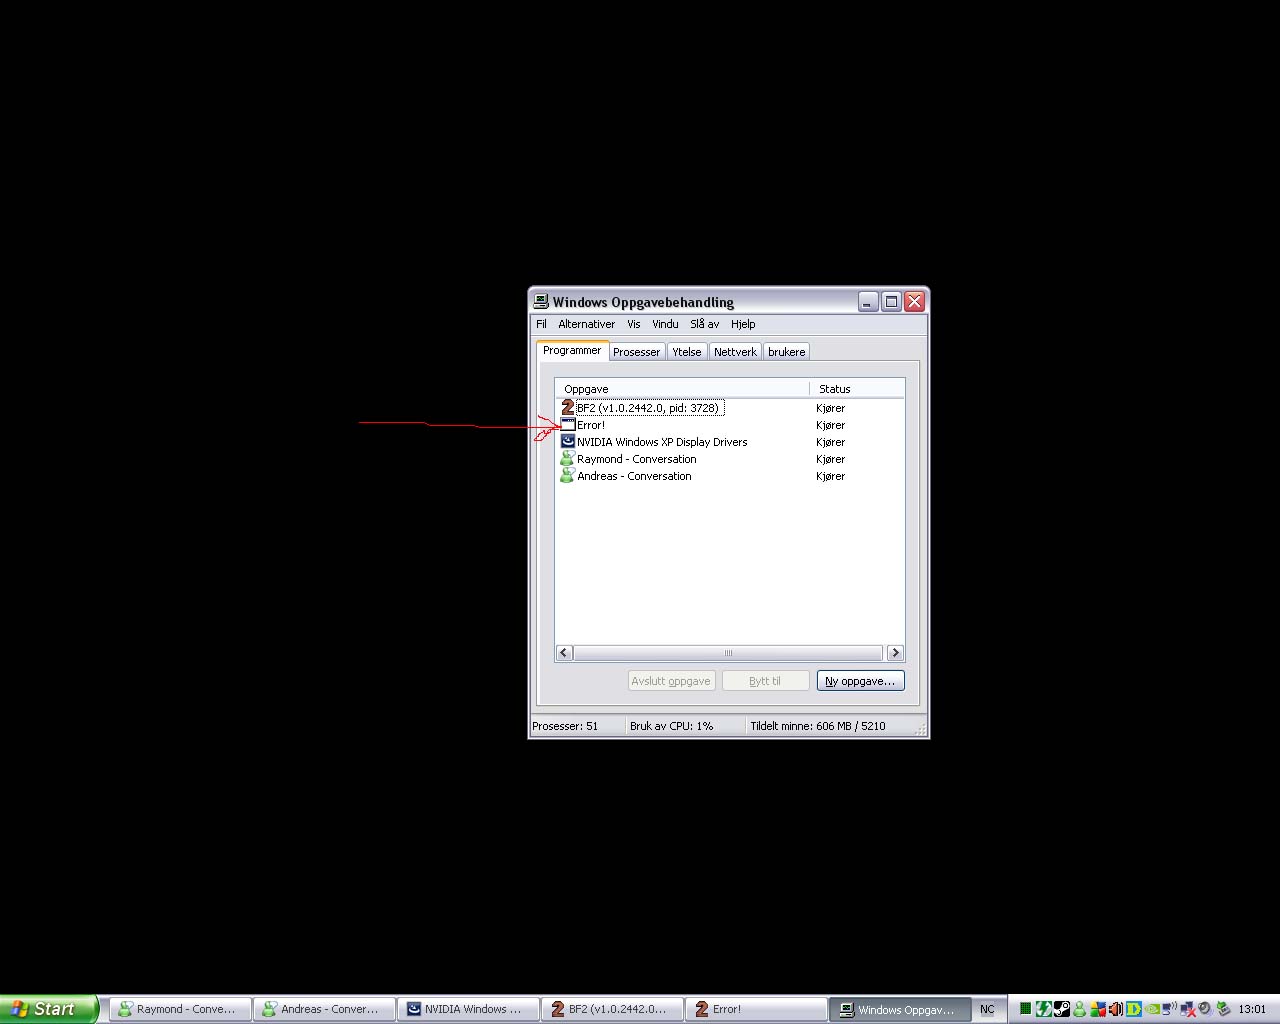Click the Ny oppgave... button
This screenshot has height=1024, width=1280.
click(x=860, y=681)
